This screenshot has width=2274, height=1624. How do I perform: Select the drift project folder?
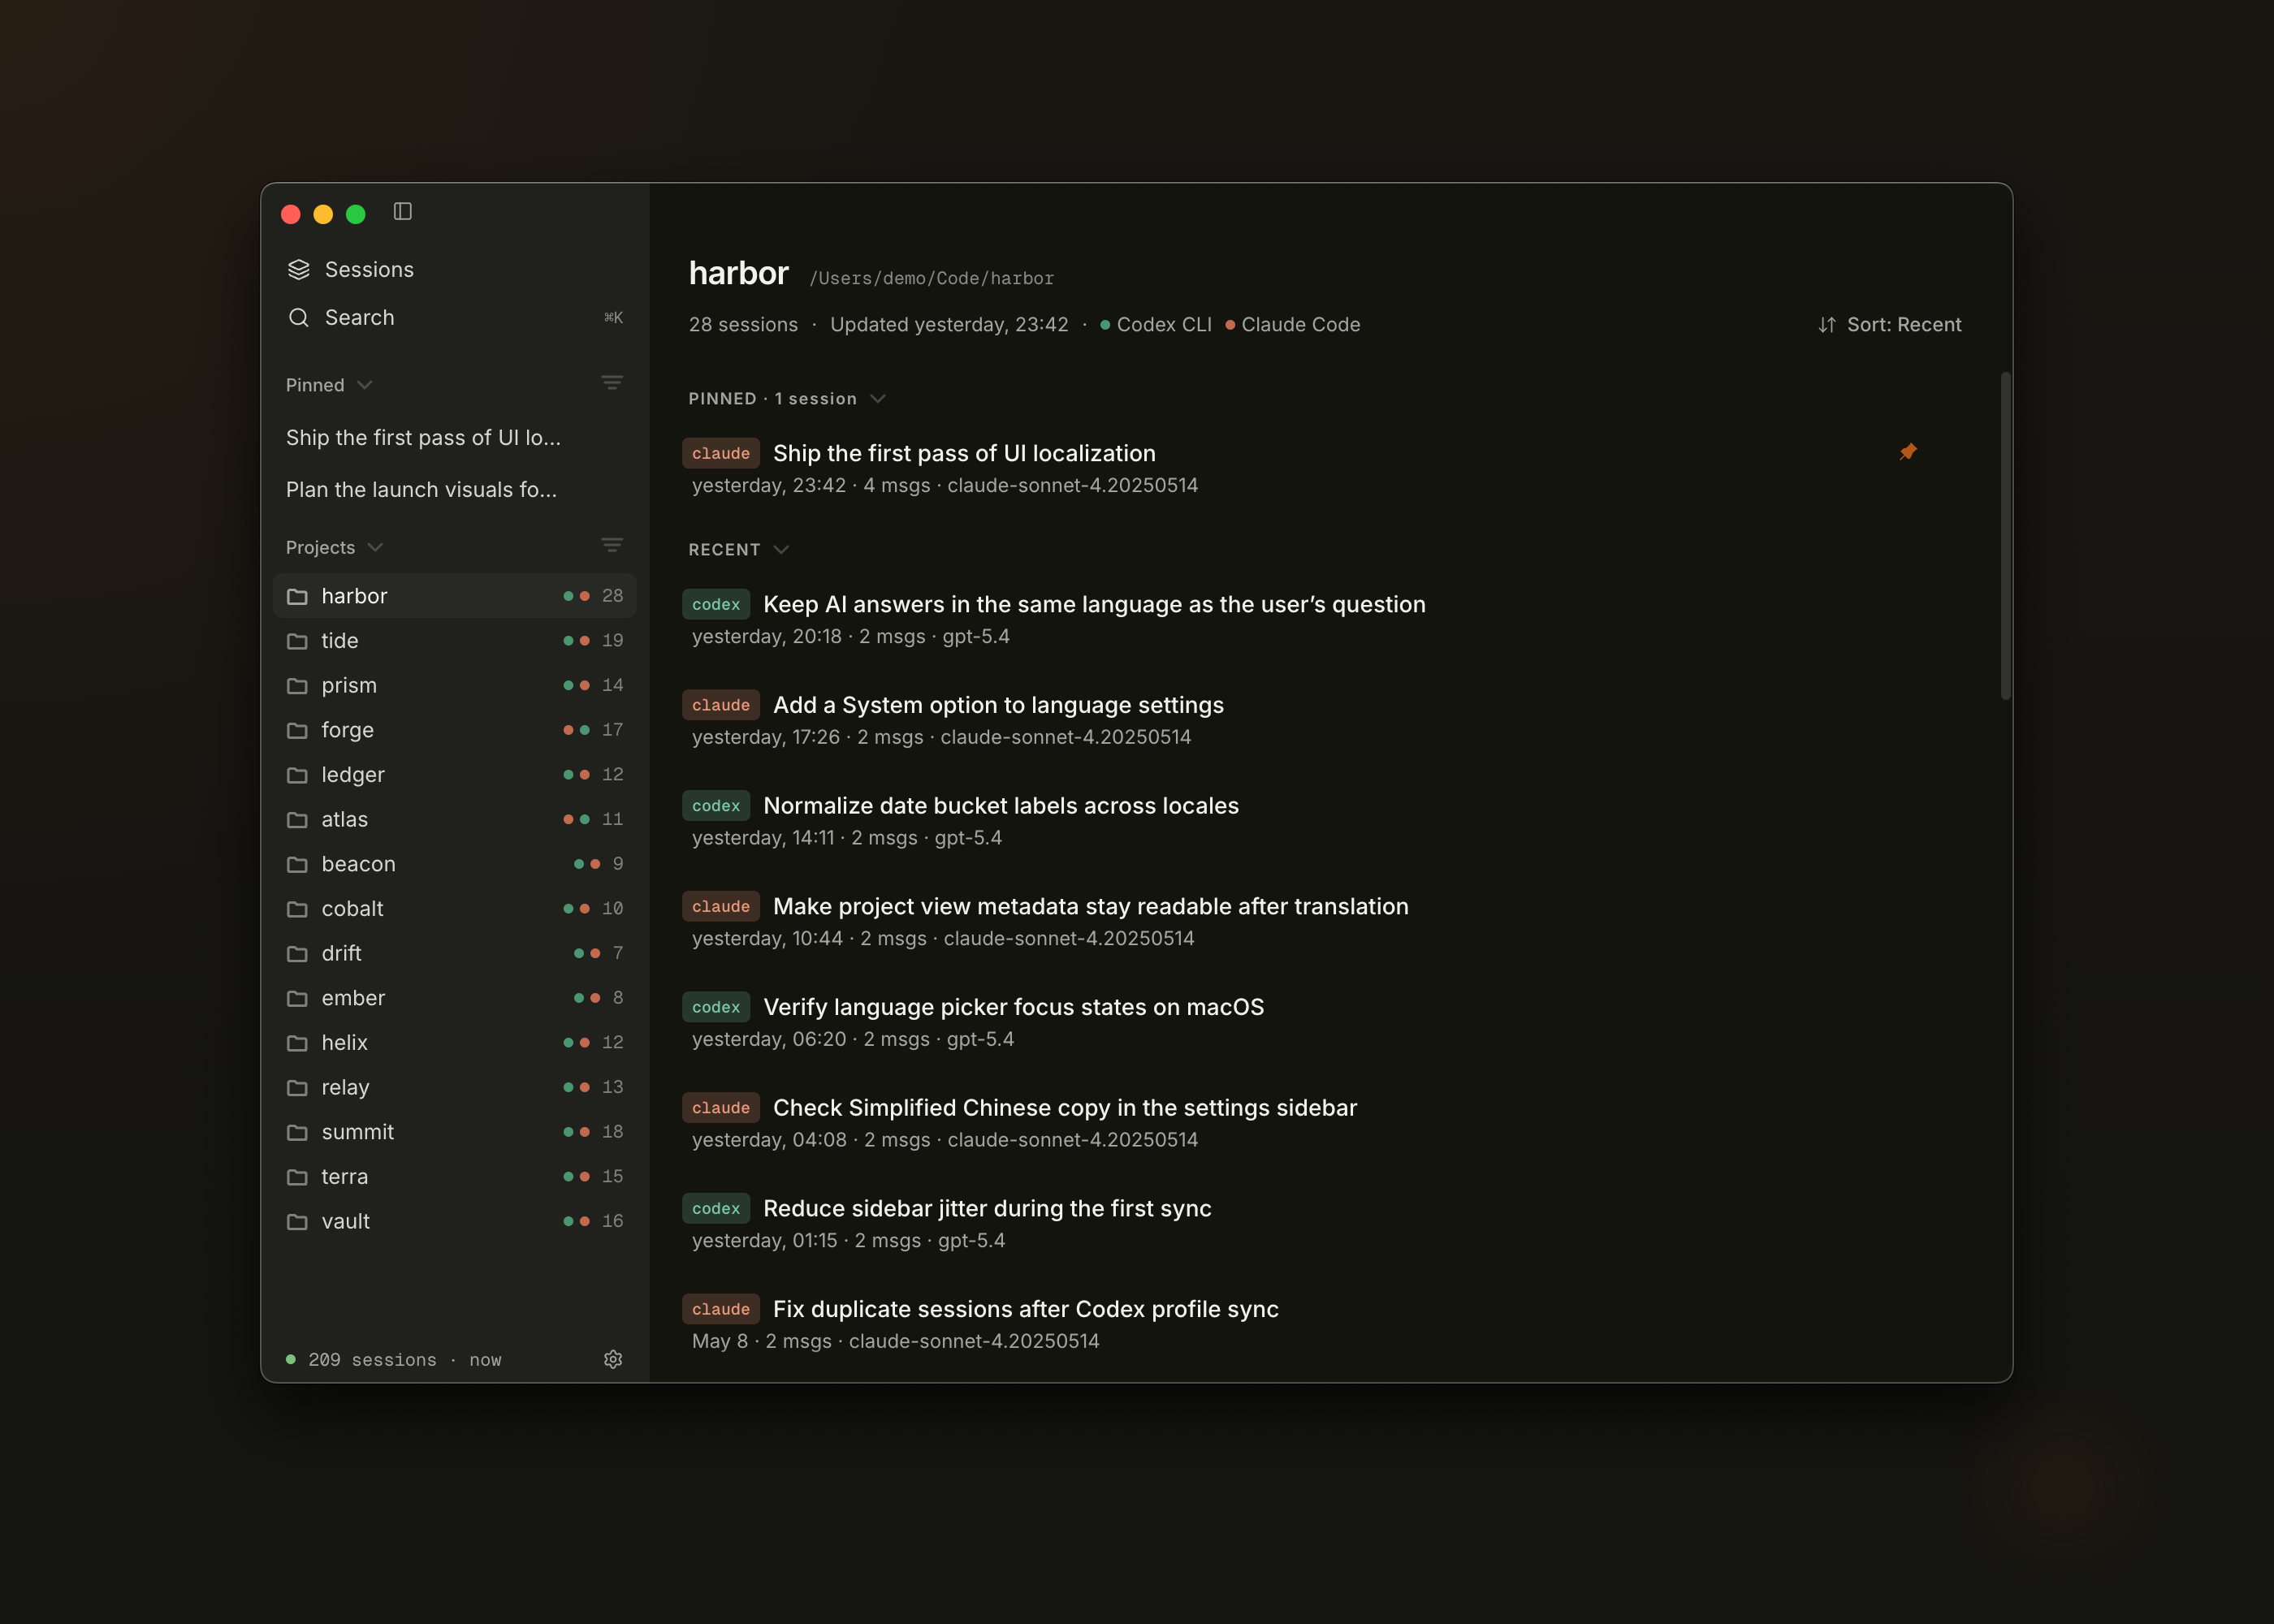[x=455, y=953]
